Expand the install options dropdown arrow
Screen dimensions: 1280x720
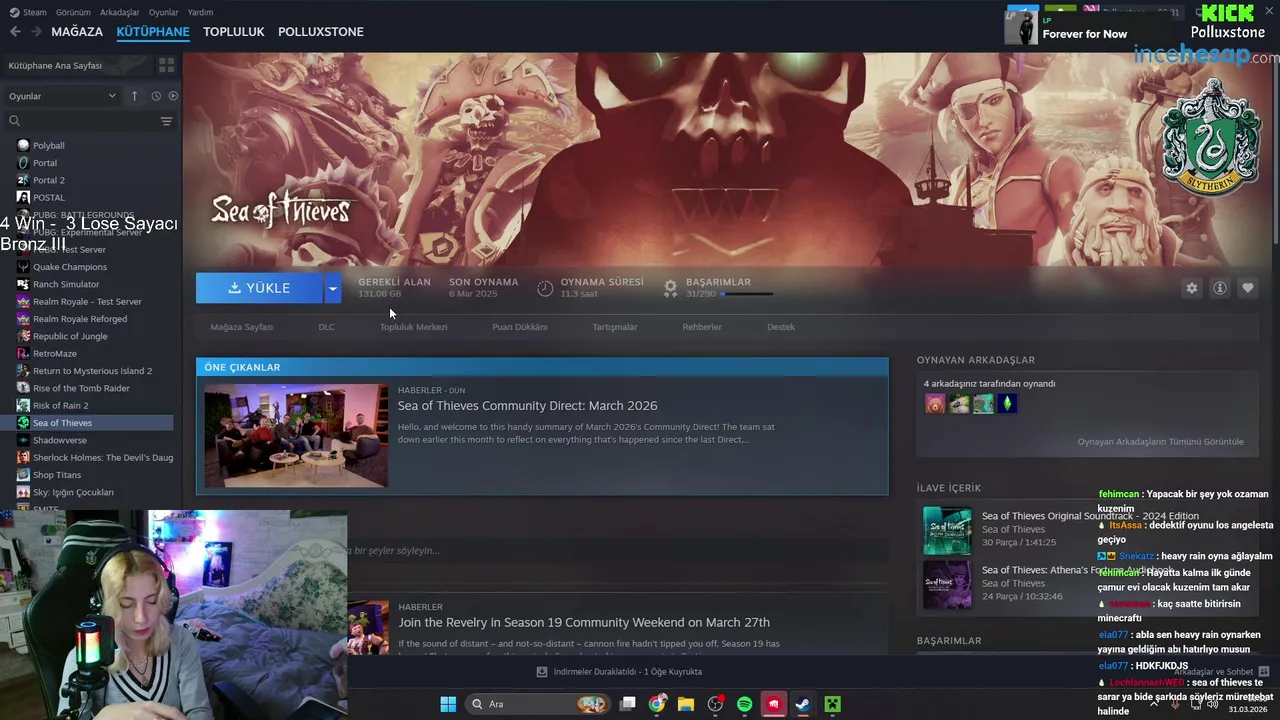pyautogui.click(x=333, y=288)
